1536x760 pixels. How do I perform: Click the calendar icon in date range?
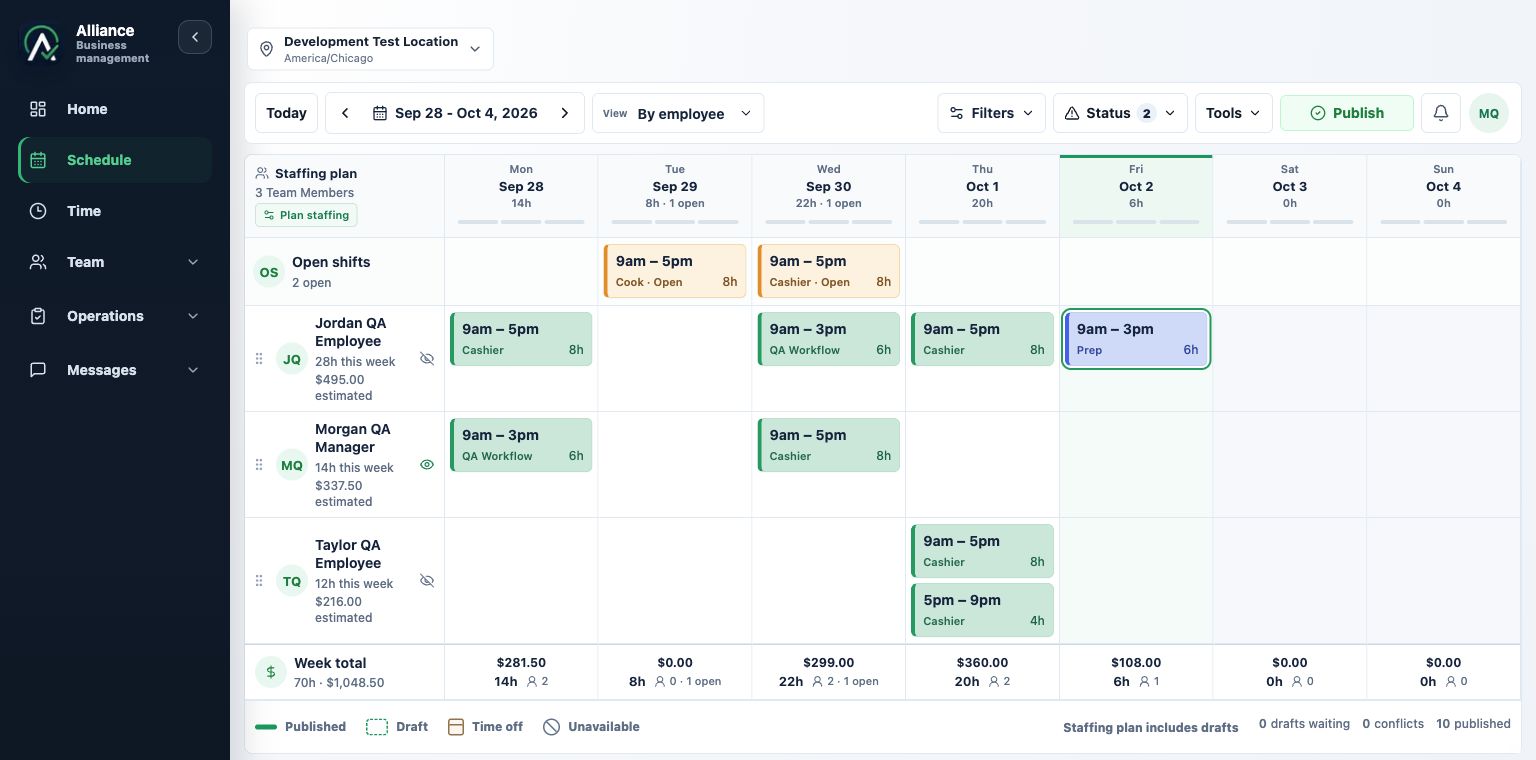point(380,113)
